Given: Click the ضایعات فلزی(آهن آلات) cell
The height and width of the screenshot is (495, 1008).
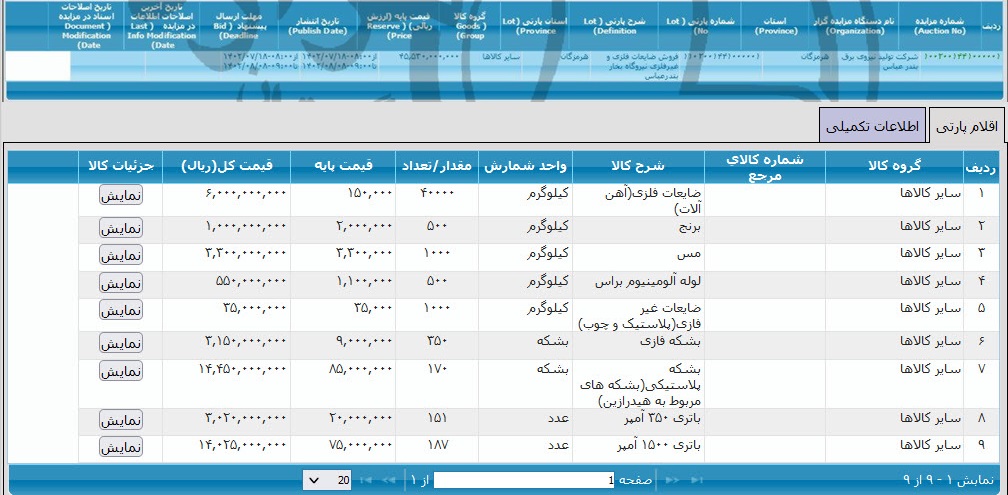Looking at the screenshot, I should [x=638, y=200].
